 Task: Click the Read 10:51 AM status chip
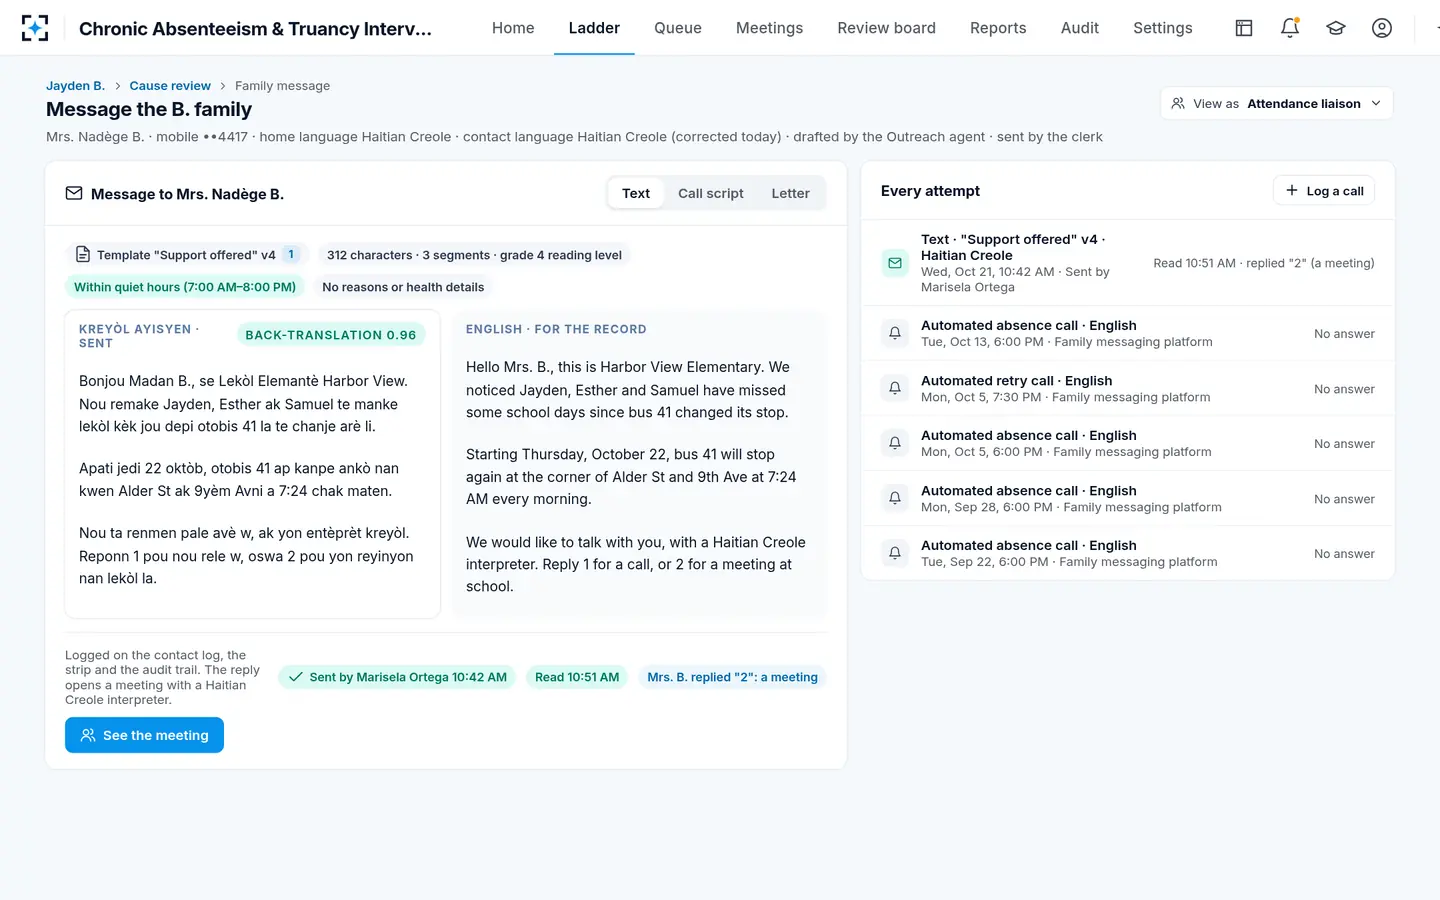pos(577,677)
